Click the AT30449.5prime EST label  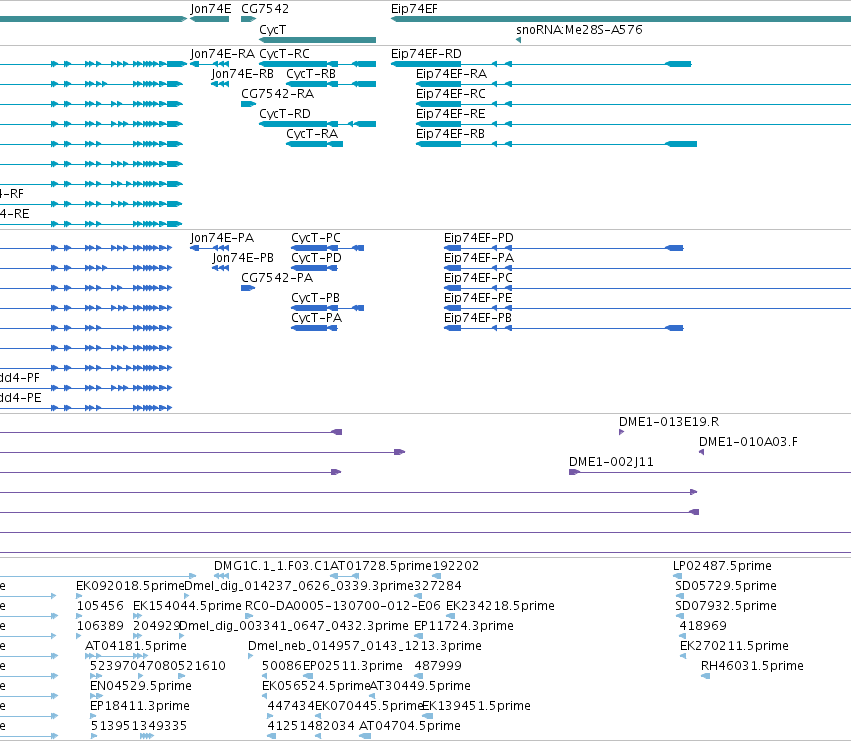tap(420, 687)
